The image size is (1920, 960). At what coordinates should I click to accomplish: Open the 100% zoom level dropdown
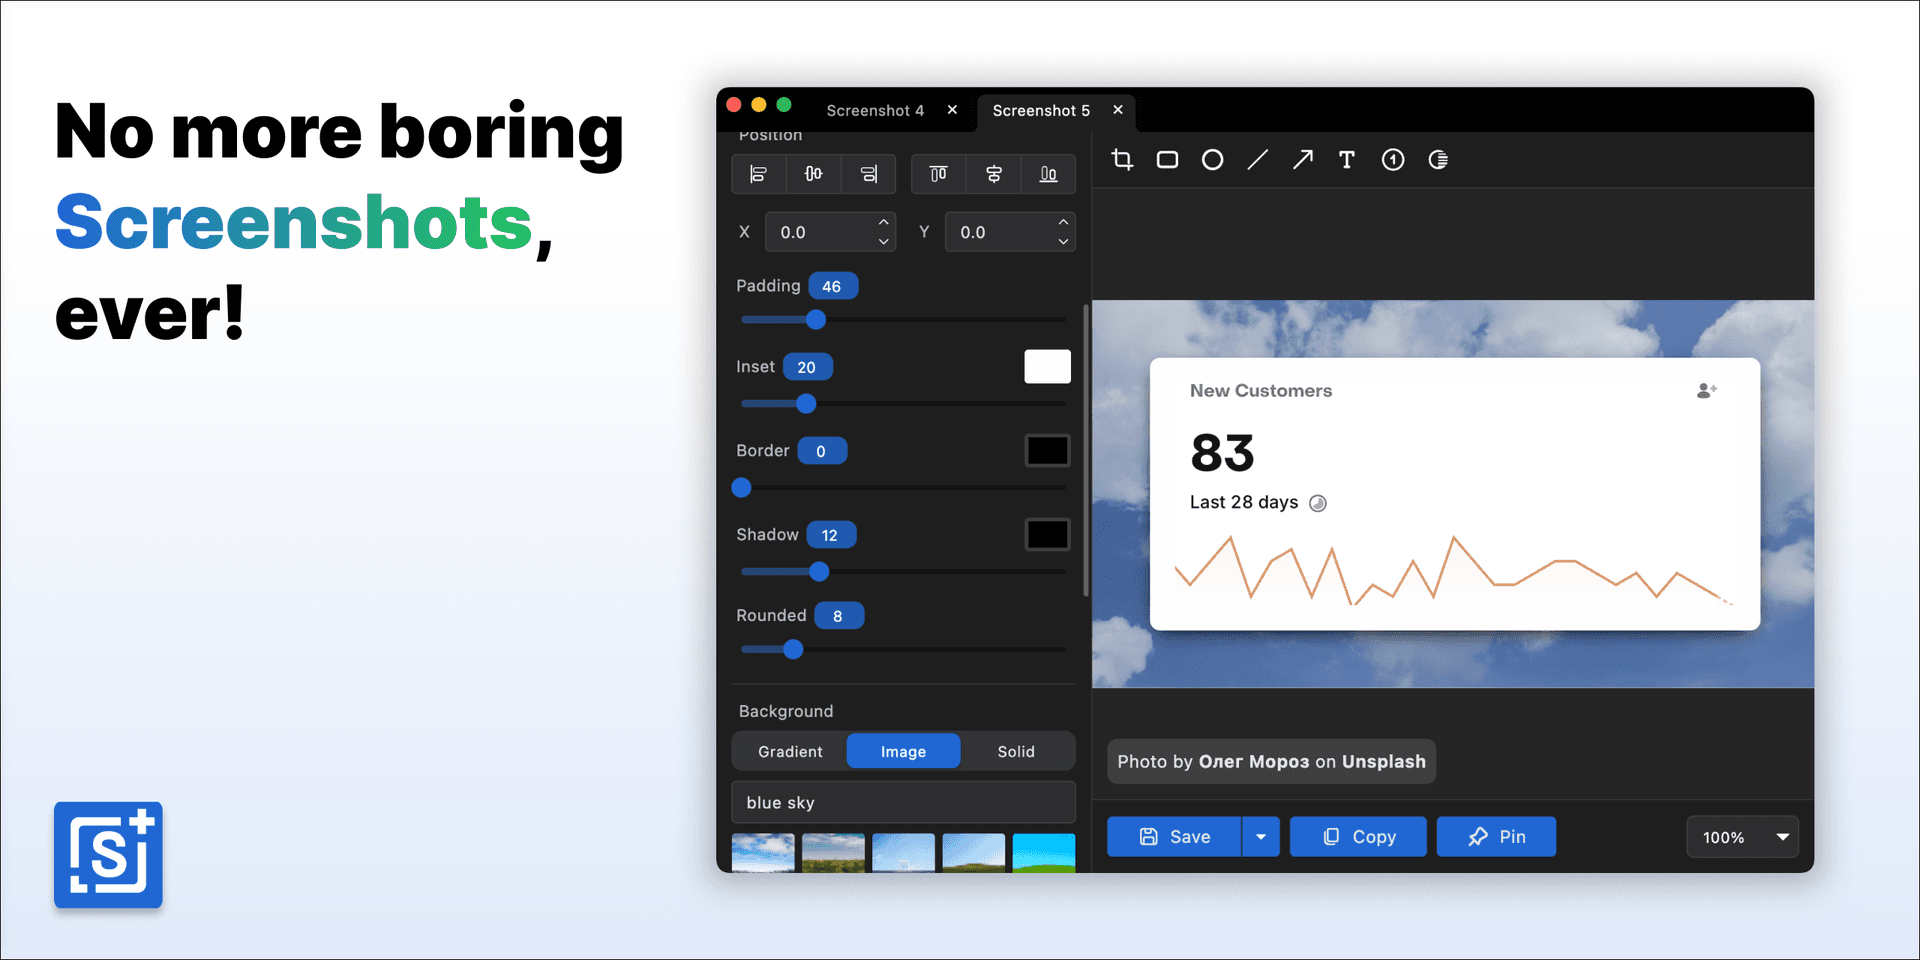pos(1743,837)
